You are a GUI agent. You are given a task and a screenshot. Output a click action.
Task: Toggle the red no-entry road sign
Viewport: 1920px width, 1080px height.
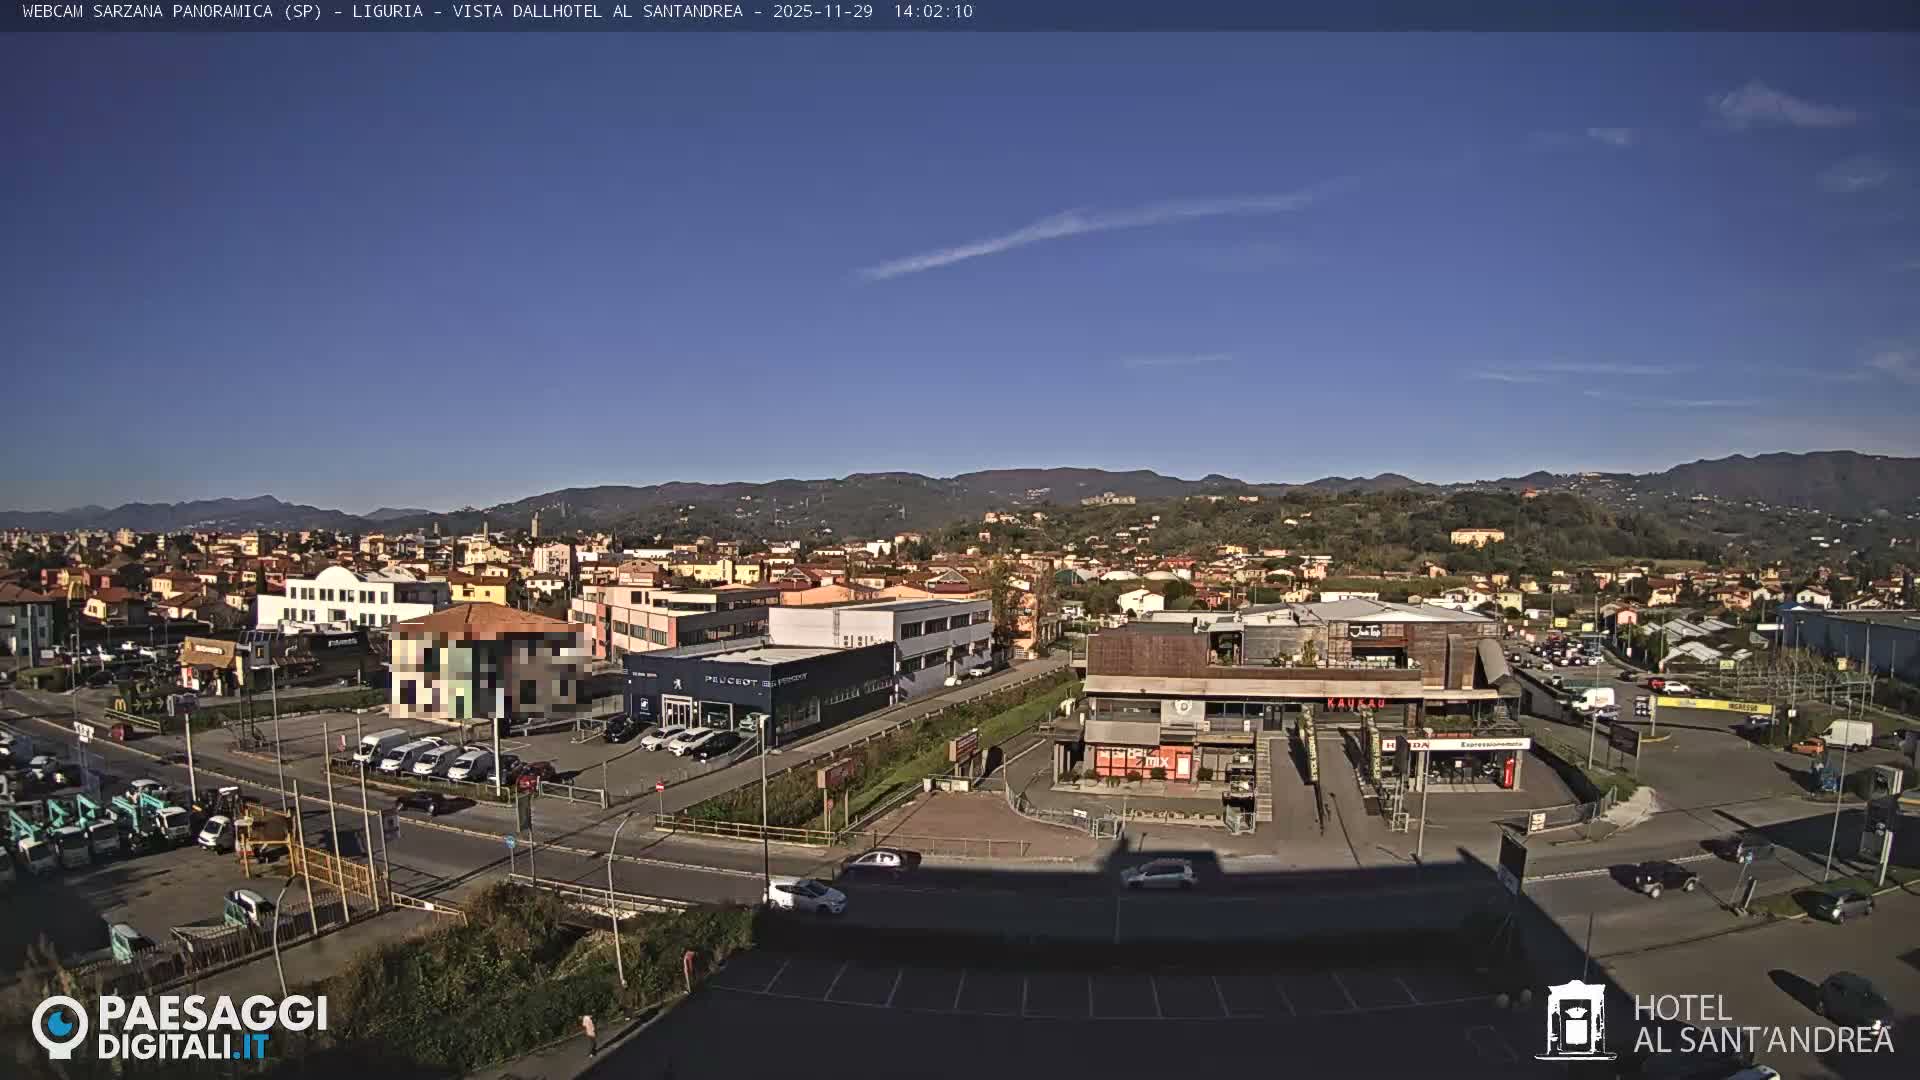click(x=660, y=789)
